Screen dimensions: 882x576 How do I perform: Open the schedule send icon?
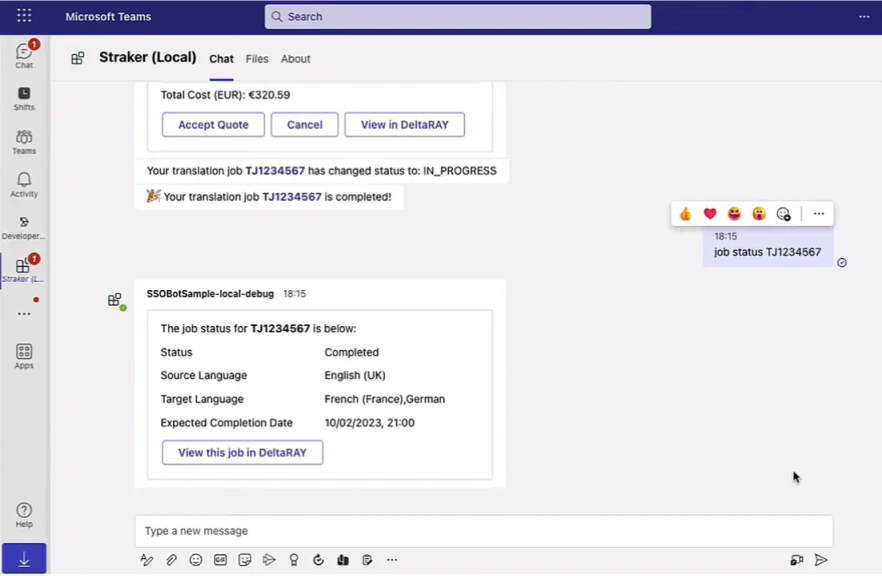pos(269,560)
